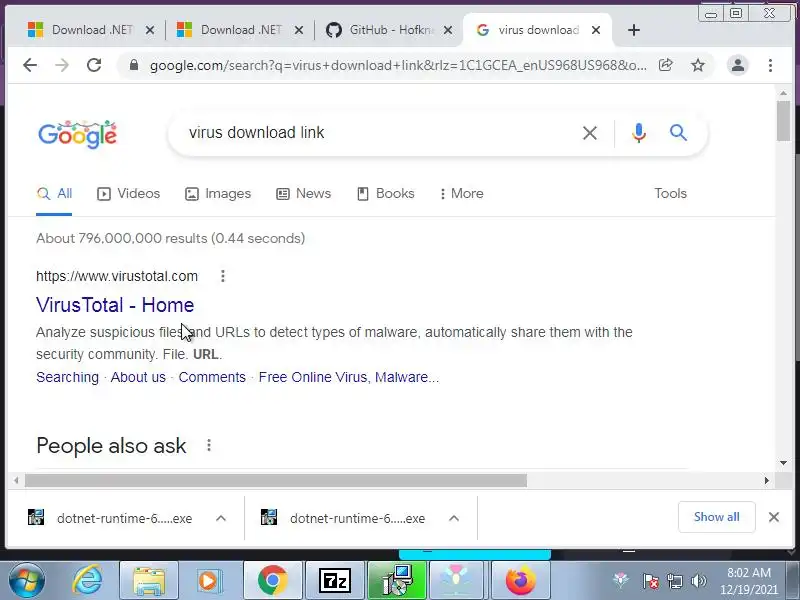Click the network icon in system tray
This screenshot has height=600, width=800.
tap(674, 581)
